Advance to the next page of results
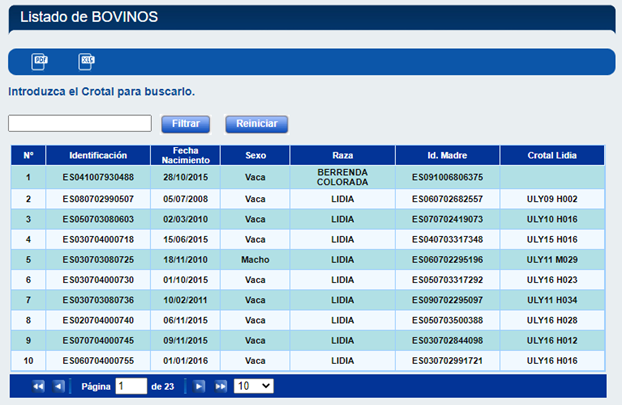 tap(200, 386)
